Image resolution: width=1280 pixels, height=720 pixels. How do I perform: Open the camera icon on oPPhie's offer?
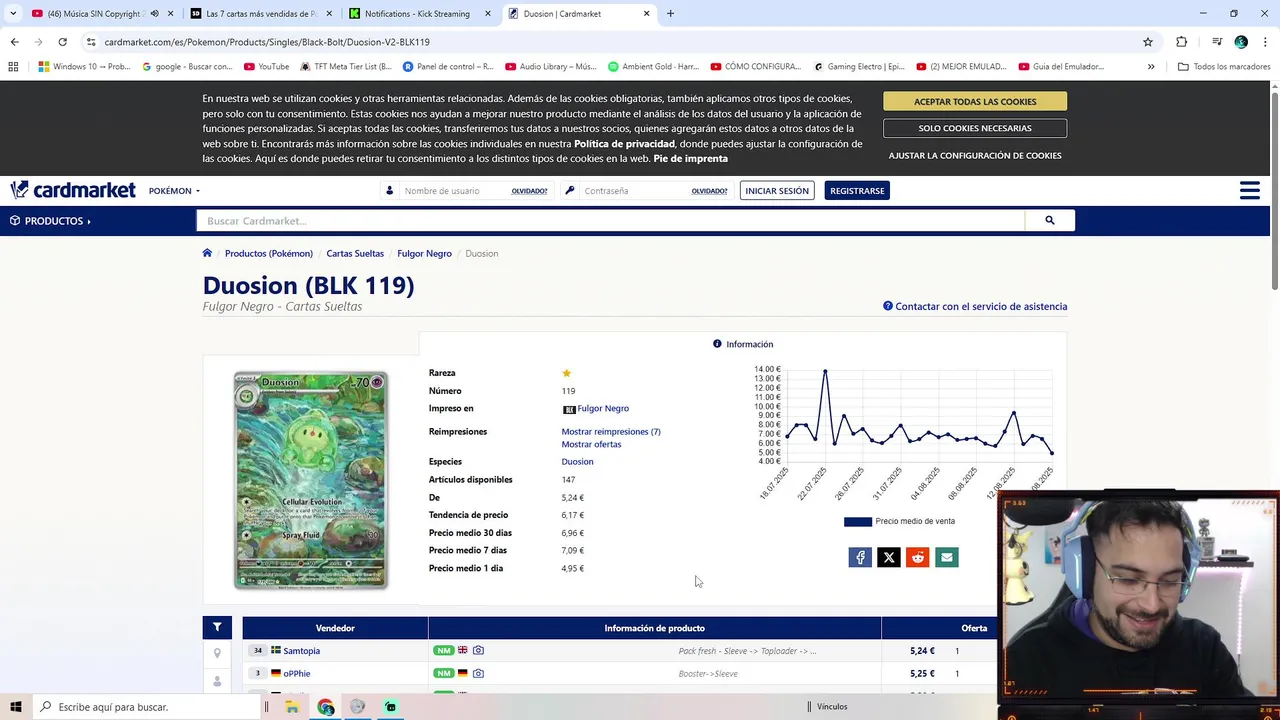click(478, 674)
